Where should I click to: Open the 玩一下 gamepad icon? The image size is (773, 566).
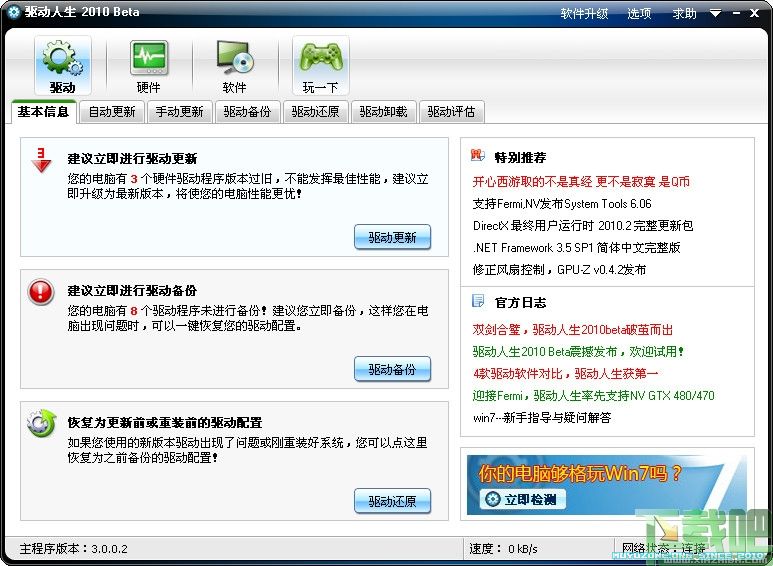320,66
